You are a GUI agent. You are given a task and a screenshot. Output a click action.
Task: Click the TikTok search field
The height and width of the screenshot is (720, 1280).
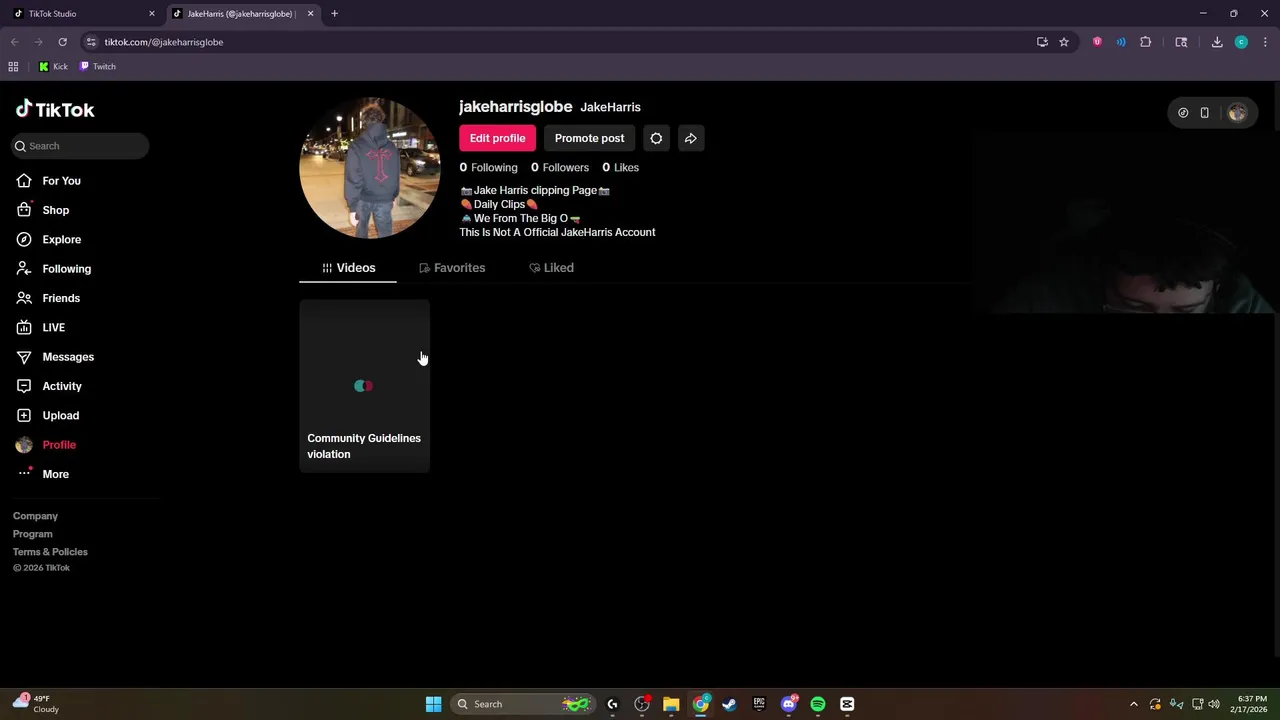80,146
